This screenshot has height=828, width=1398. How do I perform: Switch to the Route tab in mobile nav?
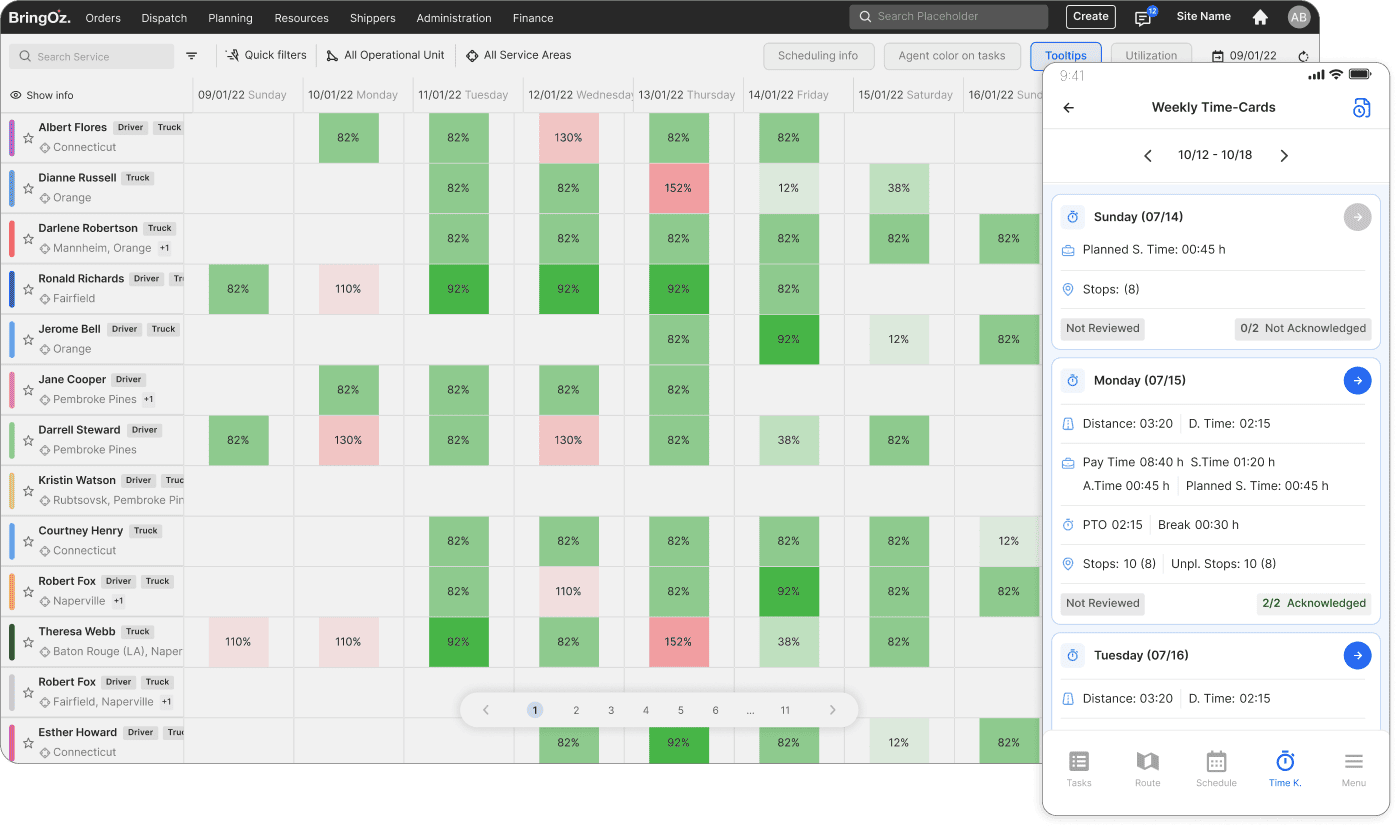[1148, 769]
